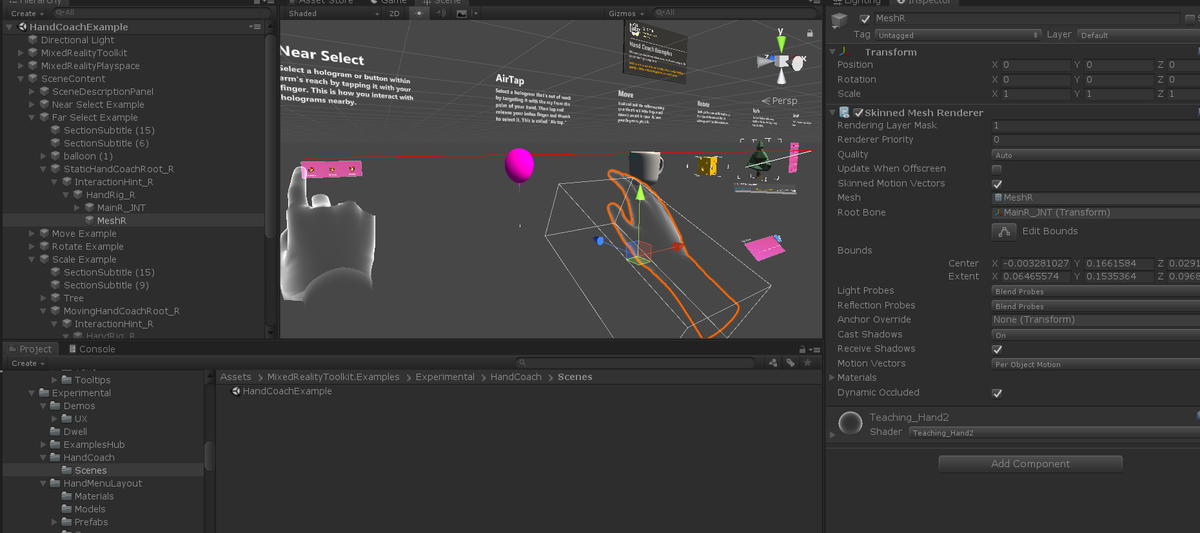
Task: Toggle Receive Shadows checkbox
Action: click(x=996, y=349)
